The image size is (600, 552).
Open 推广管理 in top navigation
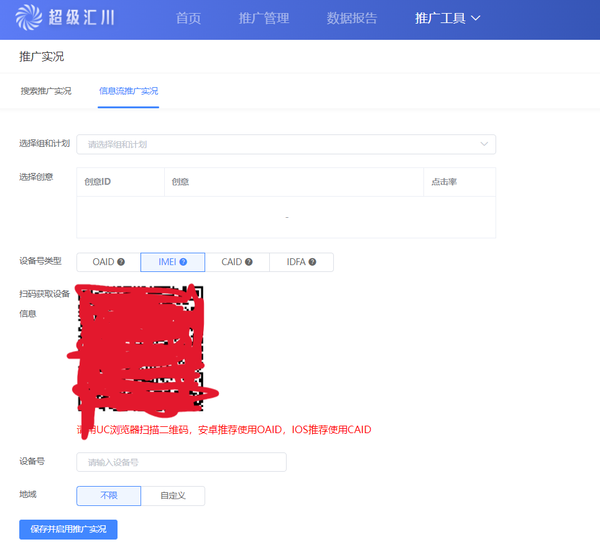click(264, 18)
